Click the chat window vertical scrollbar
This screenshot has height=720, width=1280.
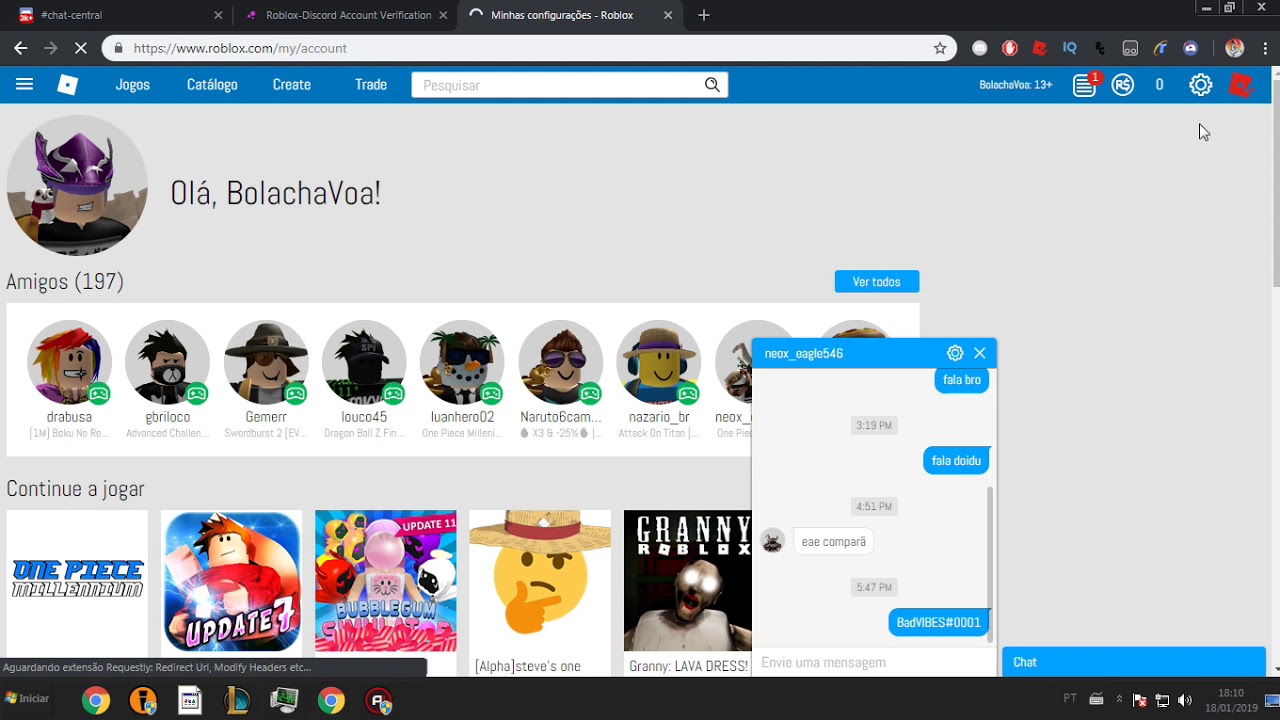[992, 565]
